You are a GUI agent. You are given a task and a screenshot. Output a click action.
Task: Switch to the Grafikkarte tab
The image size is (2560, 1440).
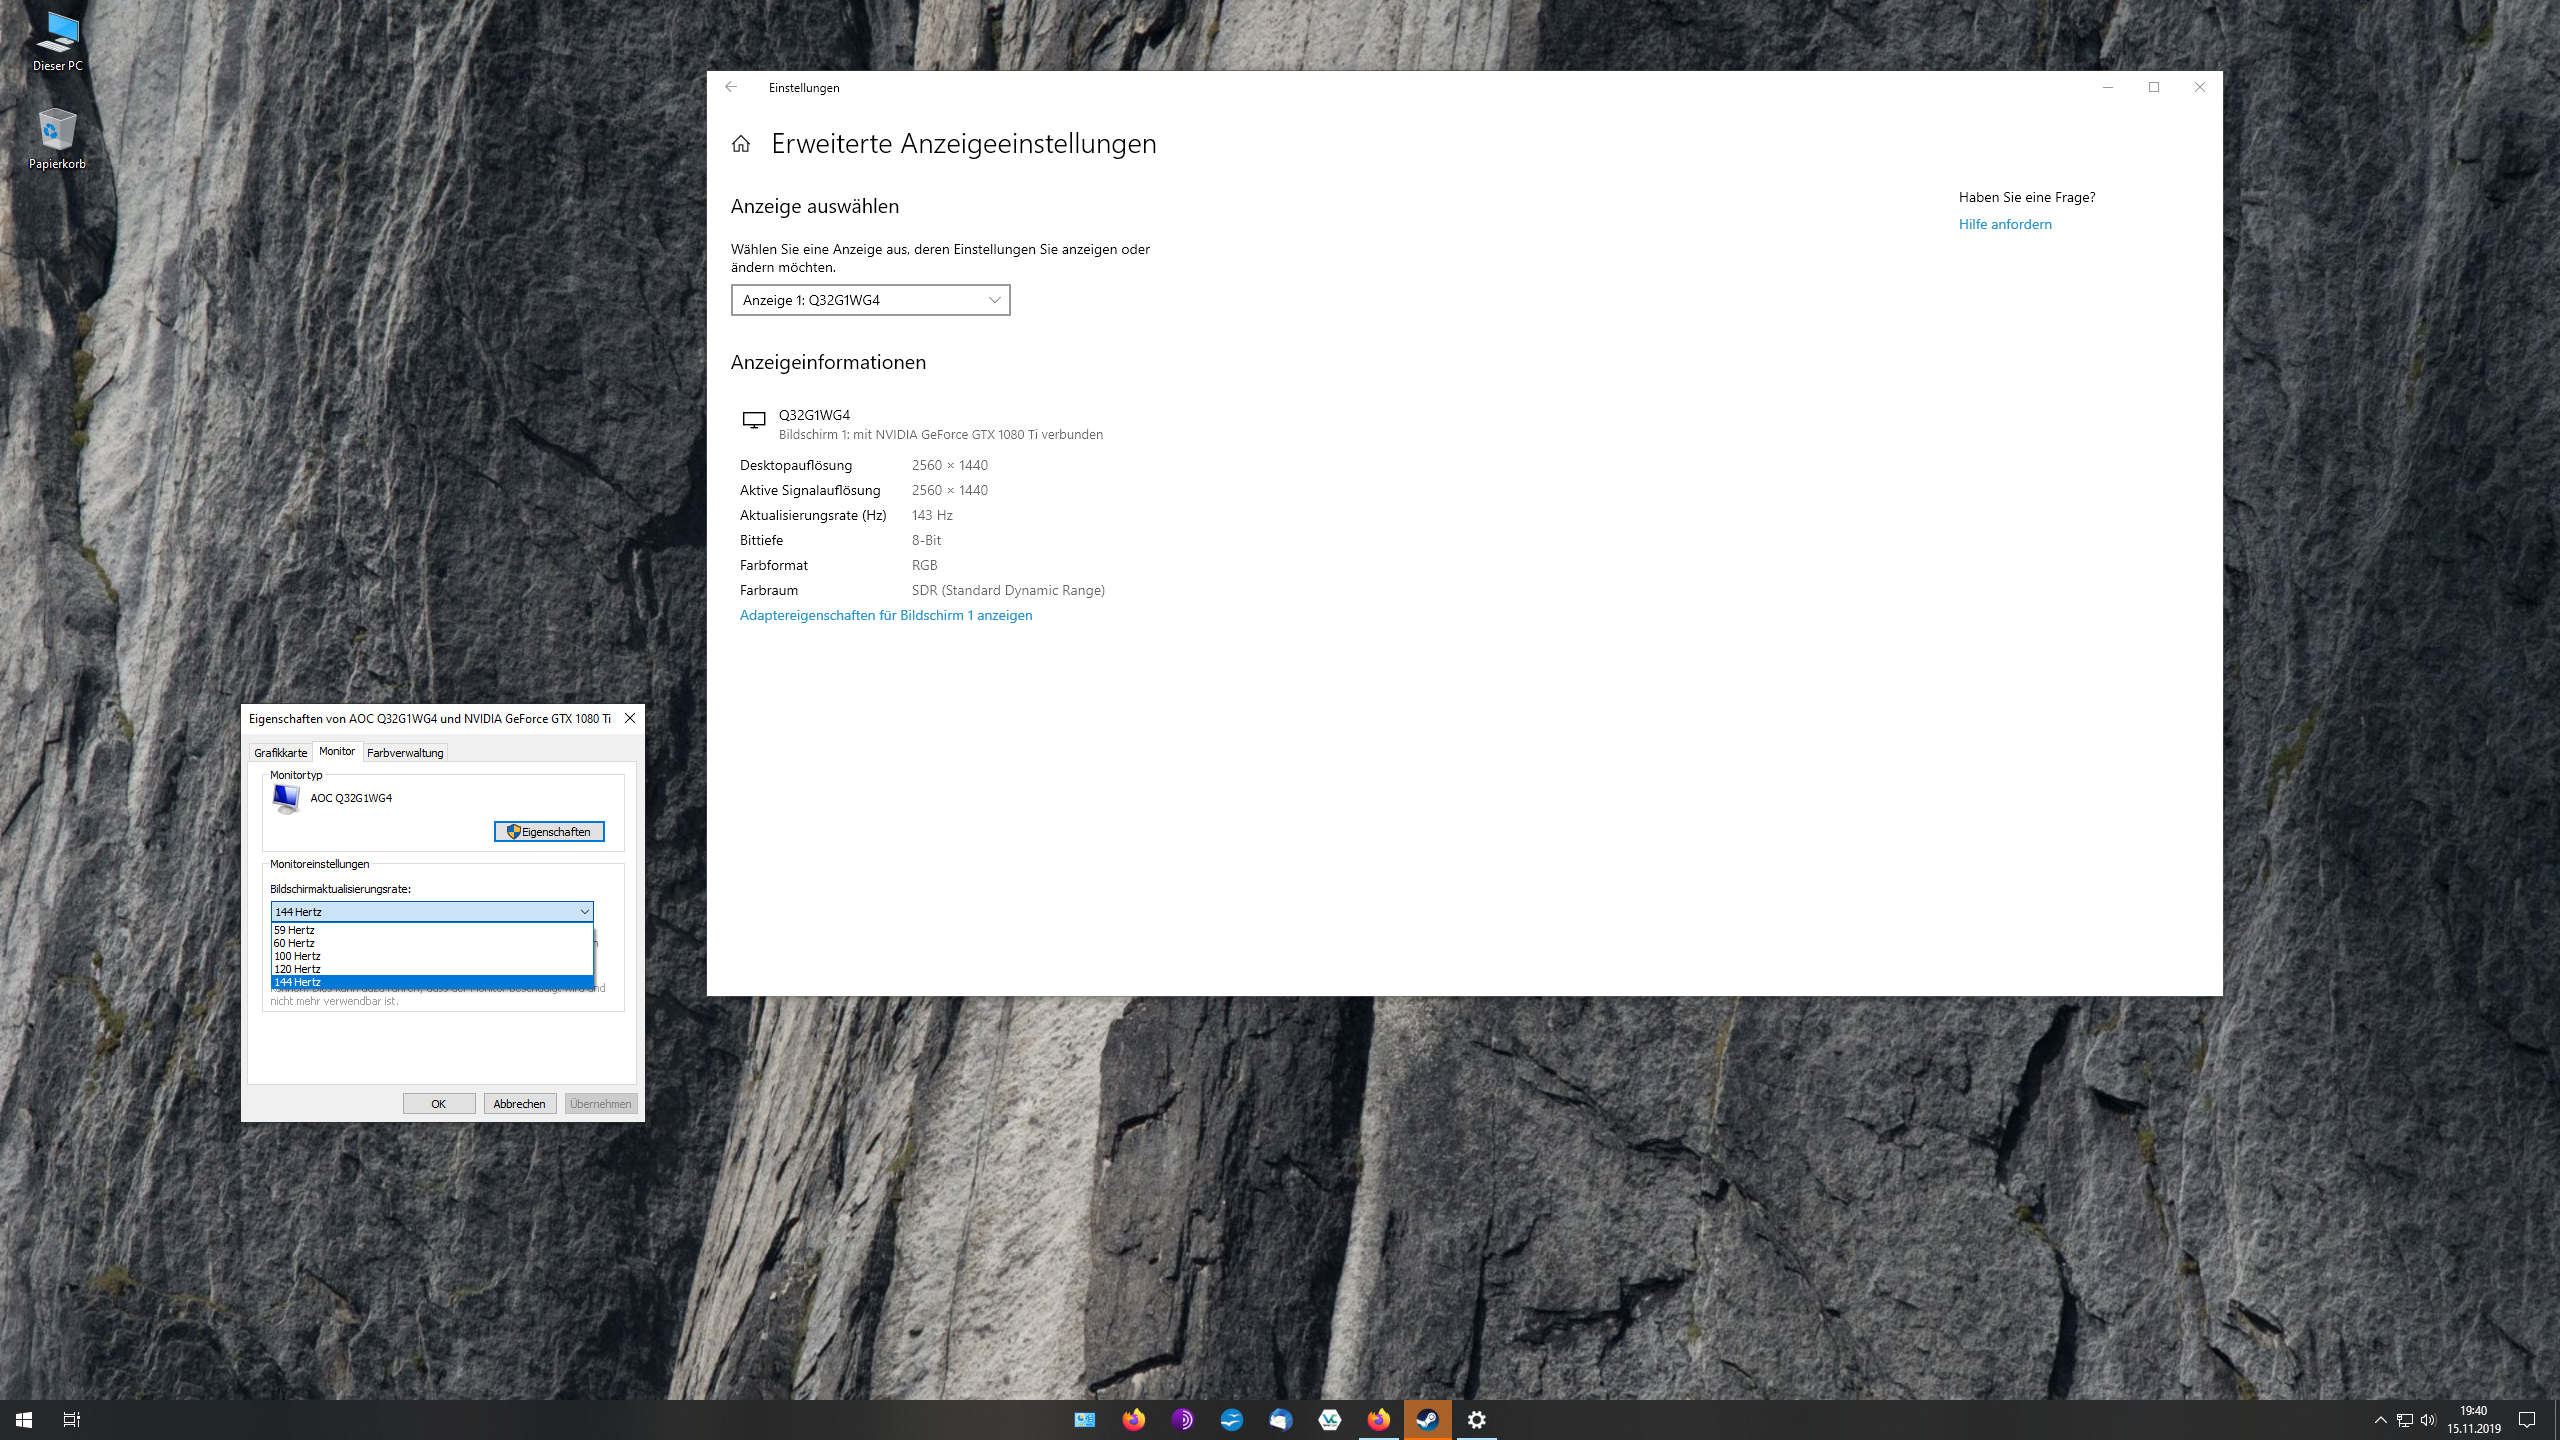pyautogui.click(x=280, y=753)
